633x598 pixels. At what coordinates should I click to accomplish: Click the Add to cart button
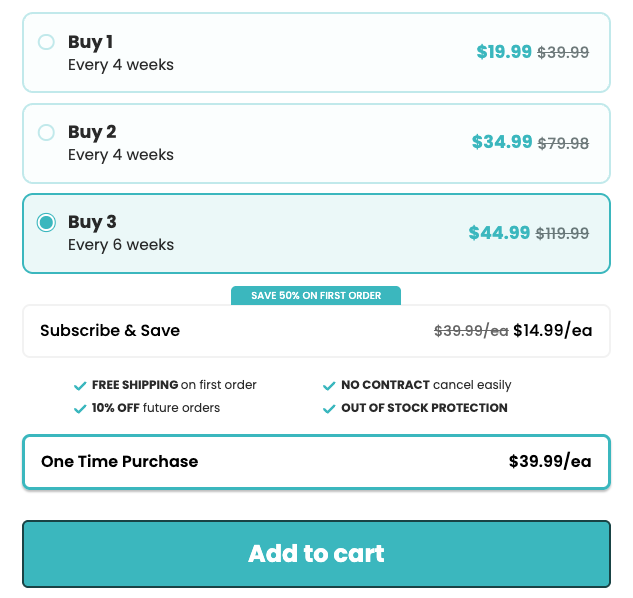click(316, 554)
